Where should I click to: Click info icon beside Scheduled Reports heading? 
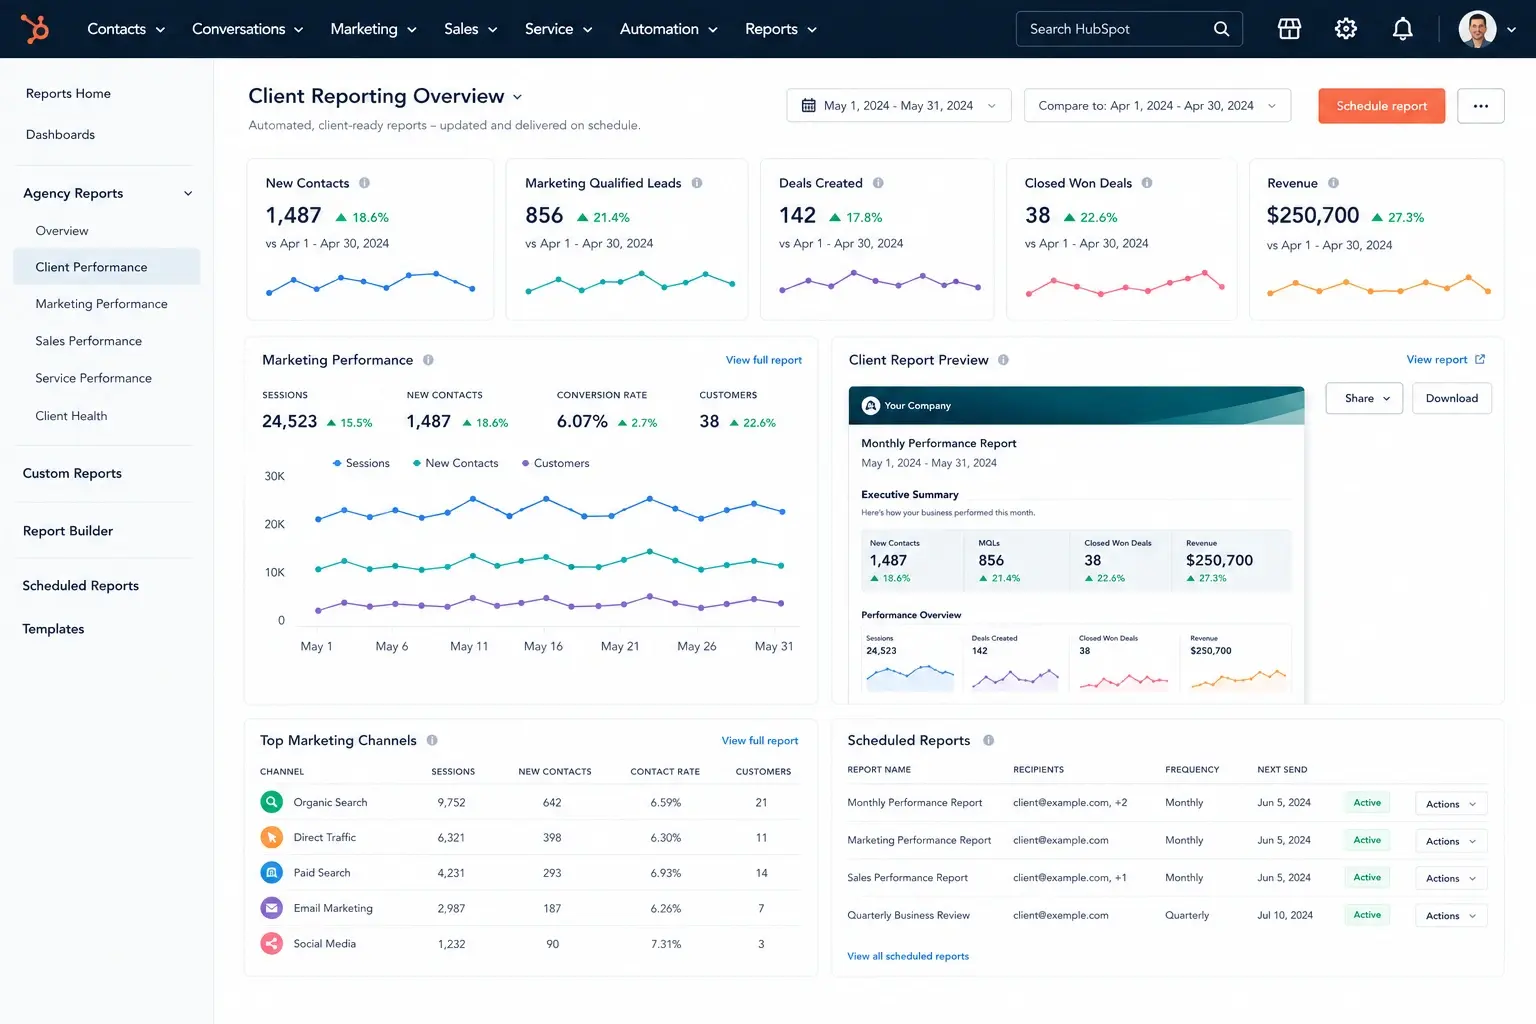click(988, 740)
